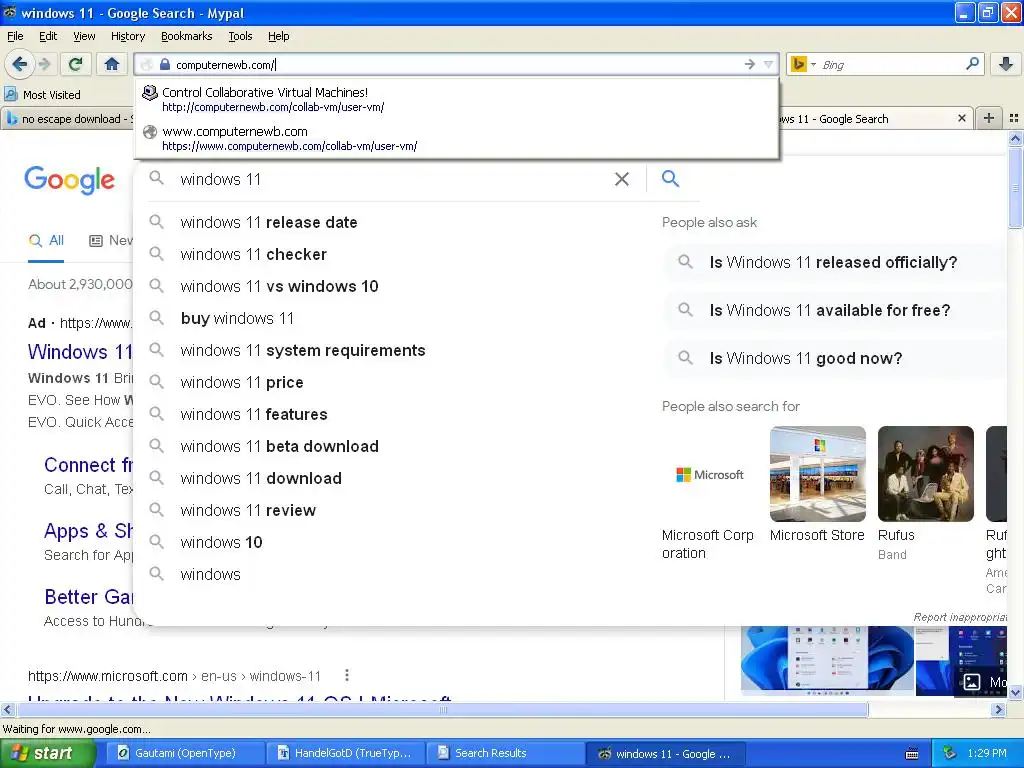The image size is (1024, 768).
Task: Reload the page with refresh icon
Action: click(76, 64)
